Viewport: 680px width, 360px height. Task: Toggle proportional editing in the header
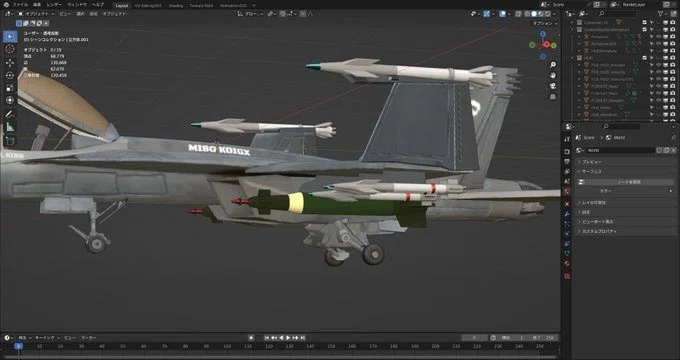303,14
